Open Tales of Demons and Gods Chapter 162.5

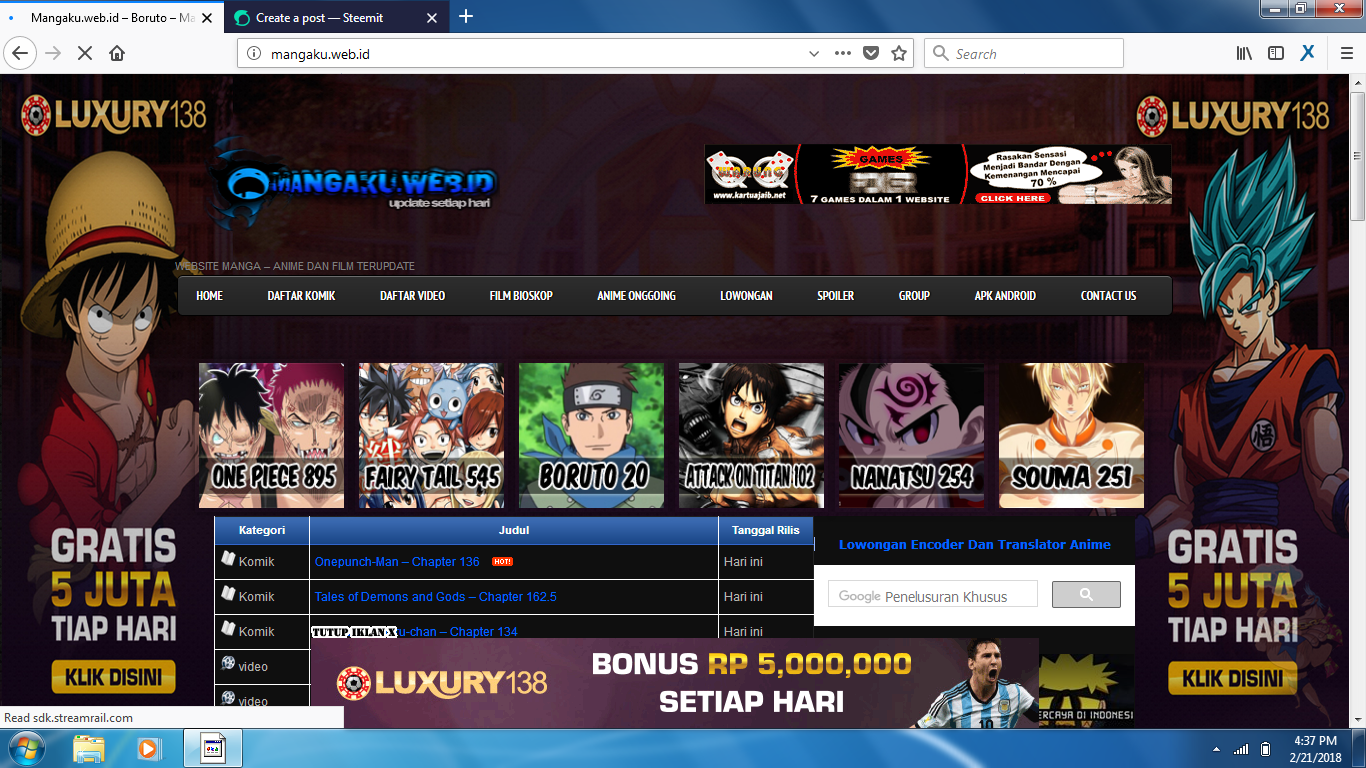point(435,597)
